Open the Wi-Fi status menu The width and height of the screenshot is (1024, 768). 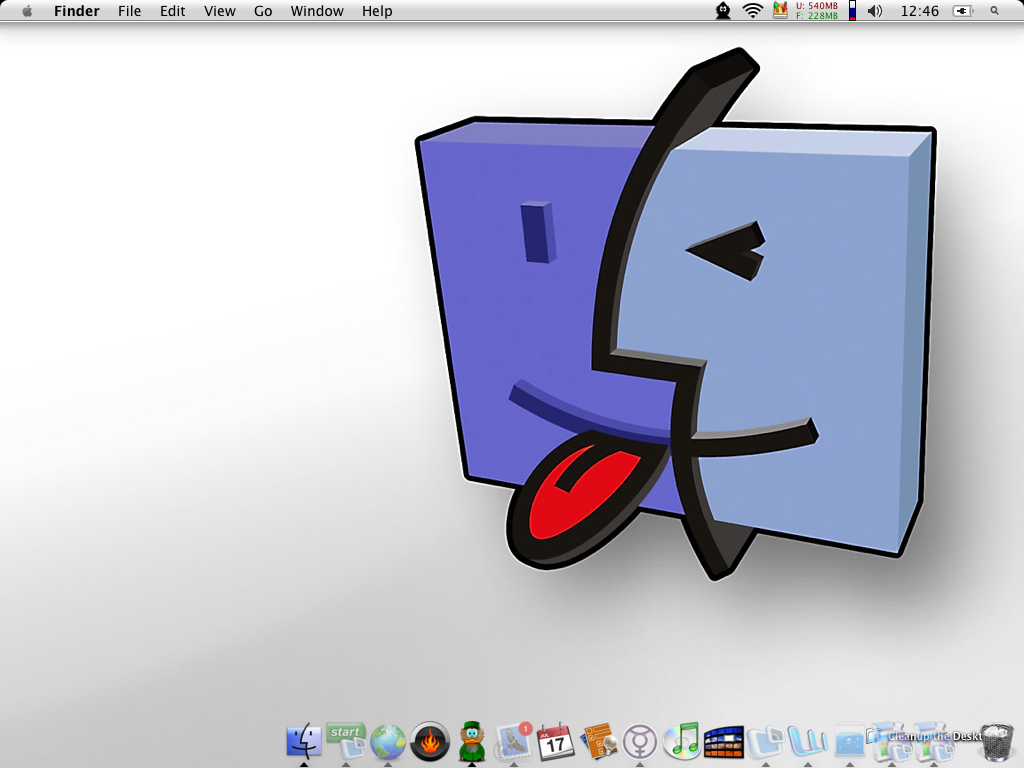click(x=752, y=10)
